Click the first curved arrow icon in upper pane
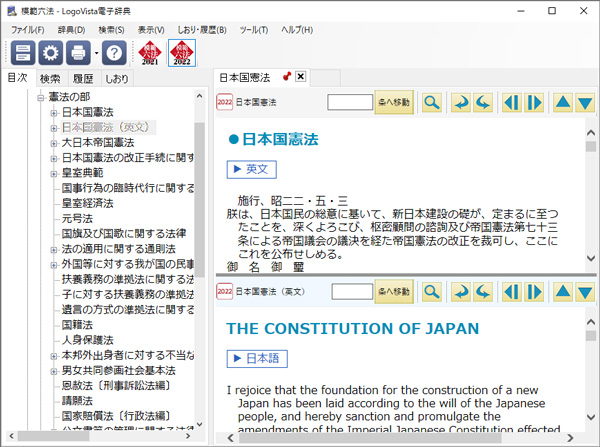 tap(461, 103)
